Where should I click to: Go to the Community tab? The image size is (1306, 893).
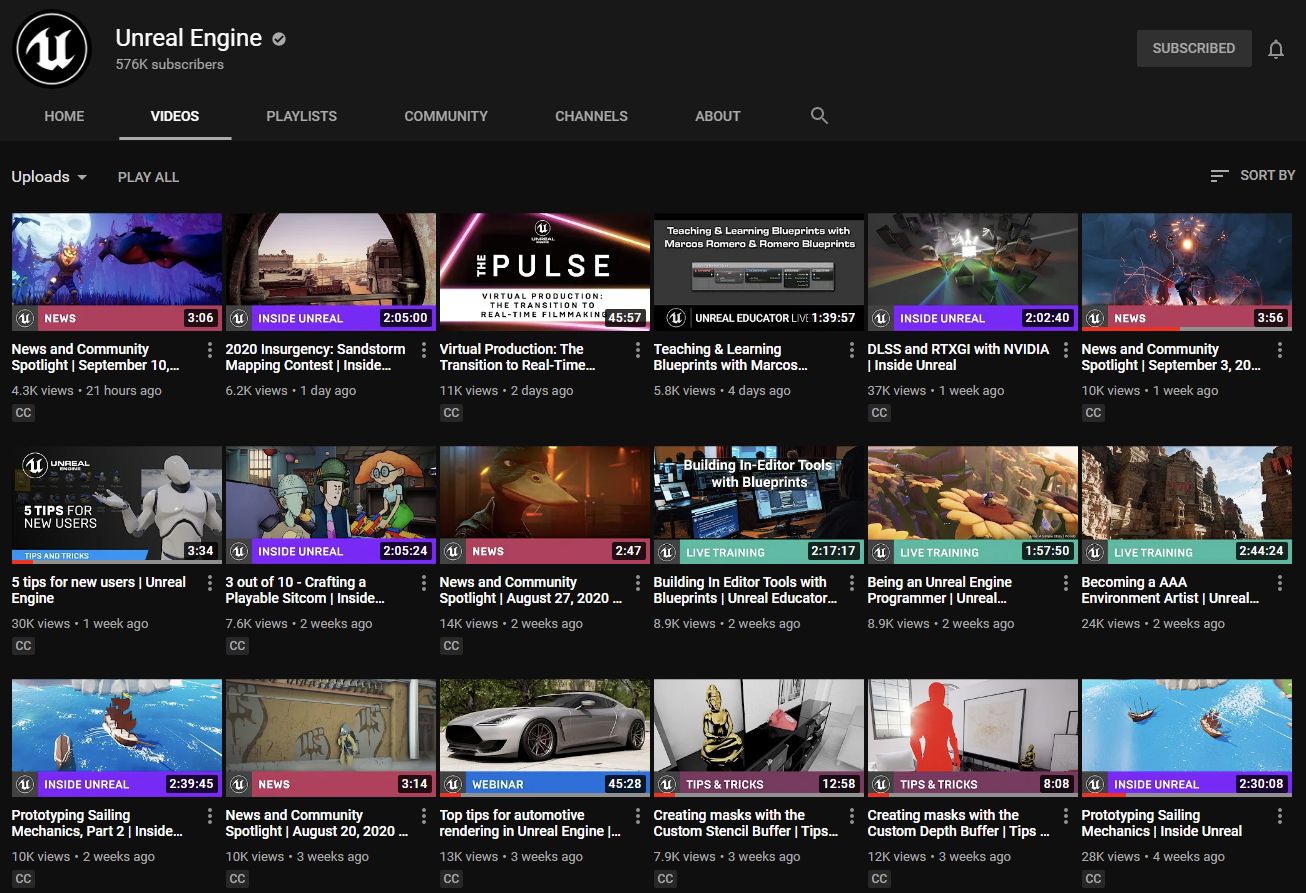pyautogui.click(x=446, y=116)
